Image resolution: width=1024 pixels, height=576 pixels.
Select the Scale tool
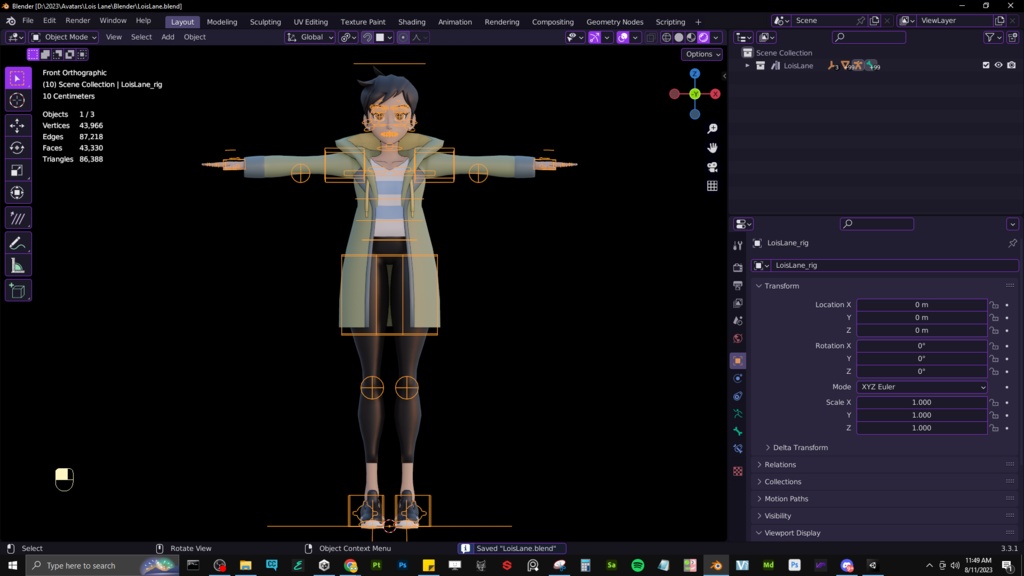pos(17,170)
